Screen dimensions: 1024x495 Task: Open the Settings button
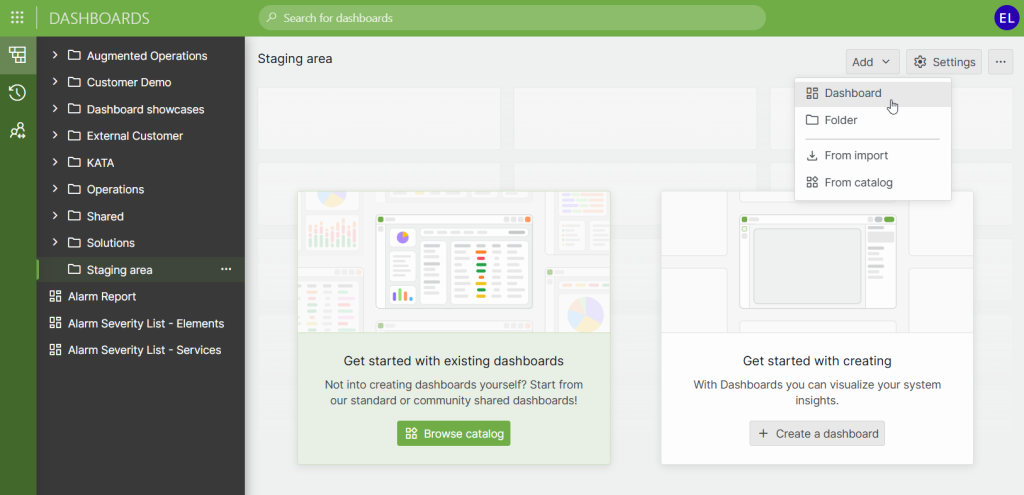944,62
